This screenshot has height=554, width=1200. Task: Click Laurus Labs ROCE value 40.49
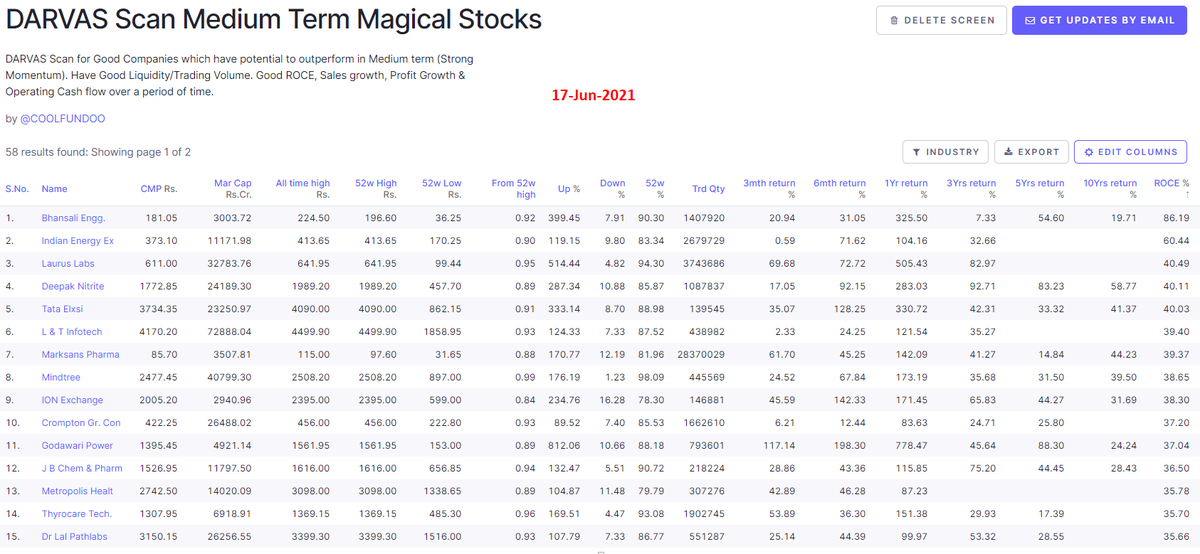[1175, 264]
